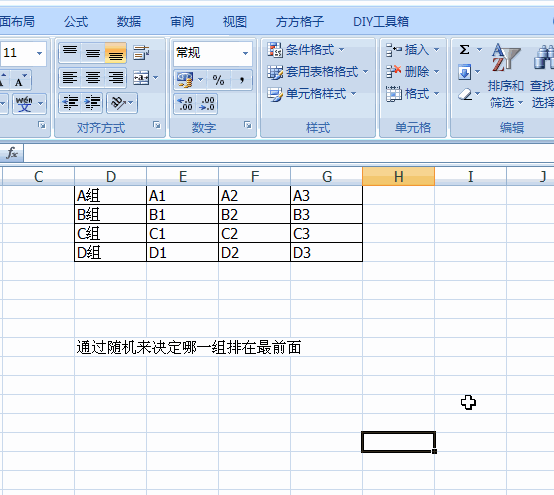This screenshot has width=554, height=495.
Task: Click the wrap text icon
Action: (141, 53)
